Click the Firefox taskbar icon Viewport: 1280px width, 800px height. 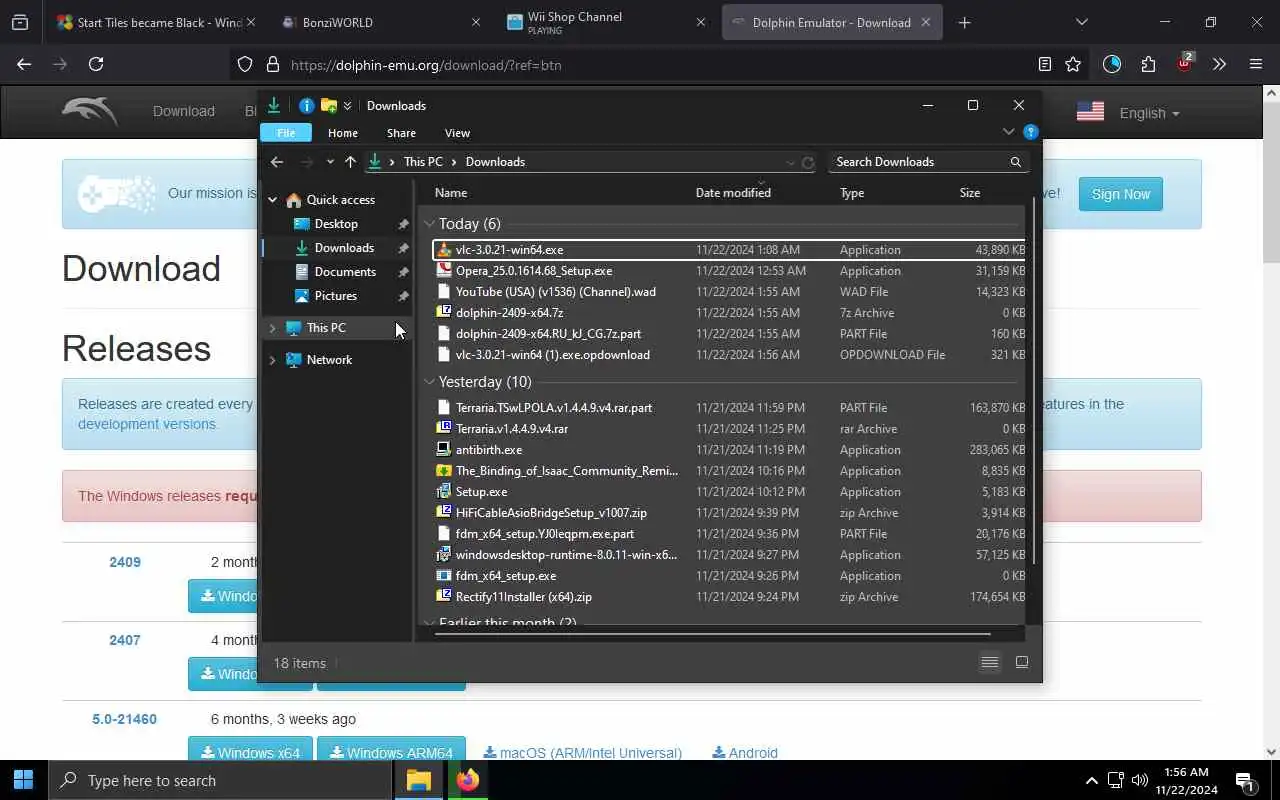[467, 781]
